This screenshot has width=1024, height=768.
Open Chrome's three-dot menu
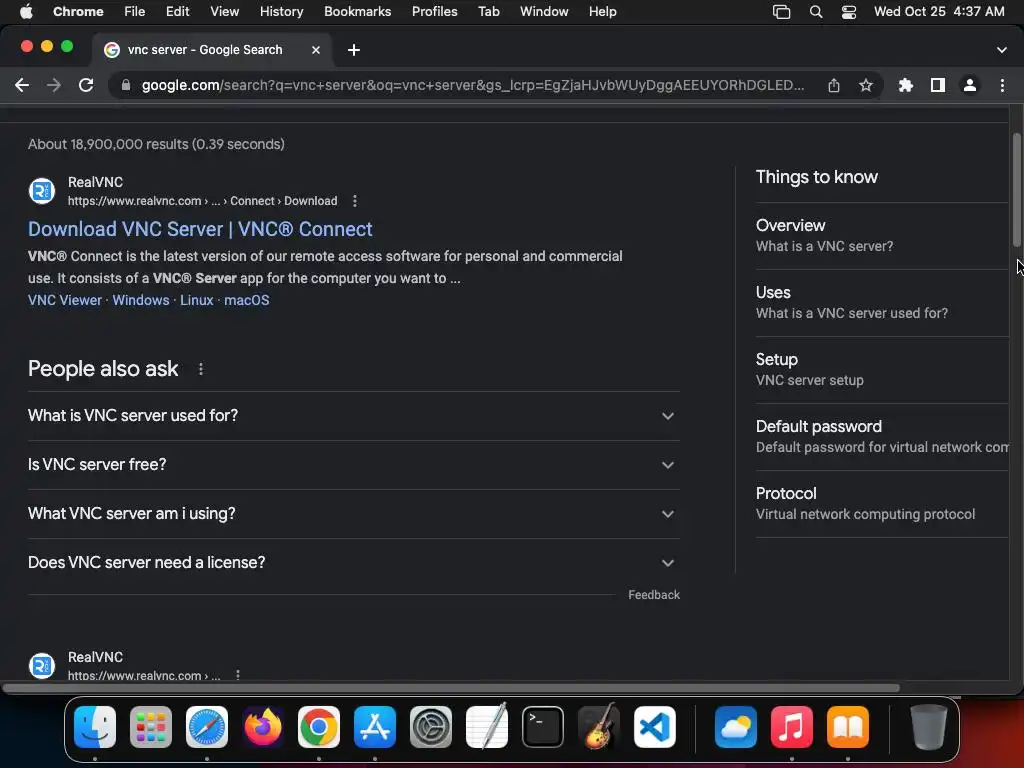[x=1002, y=85]
